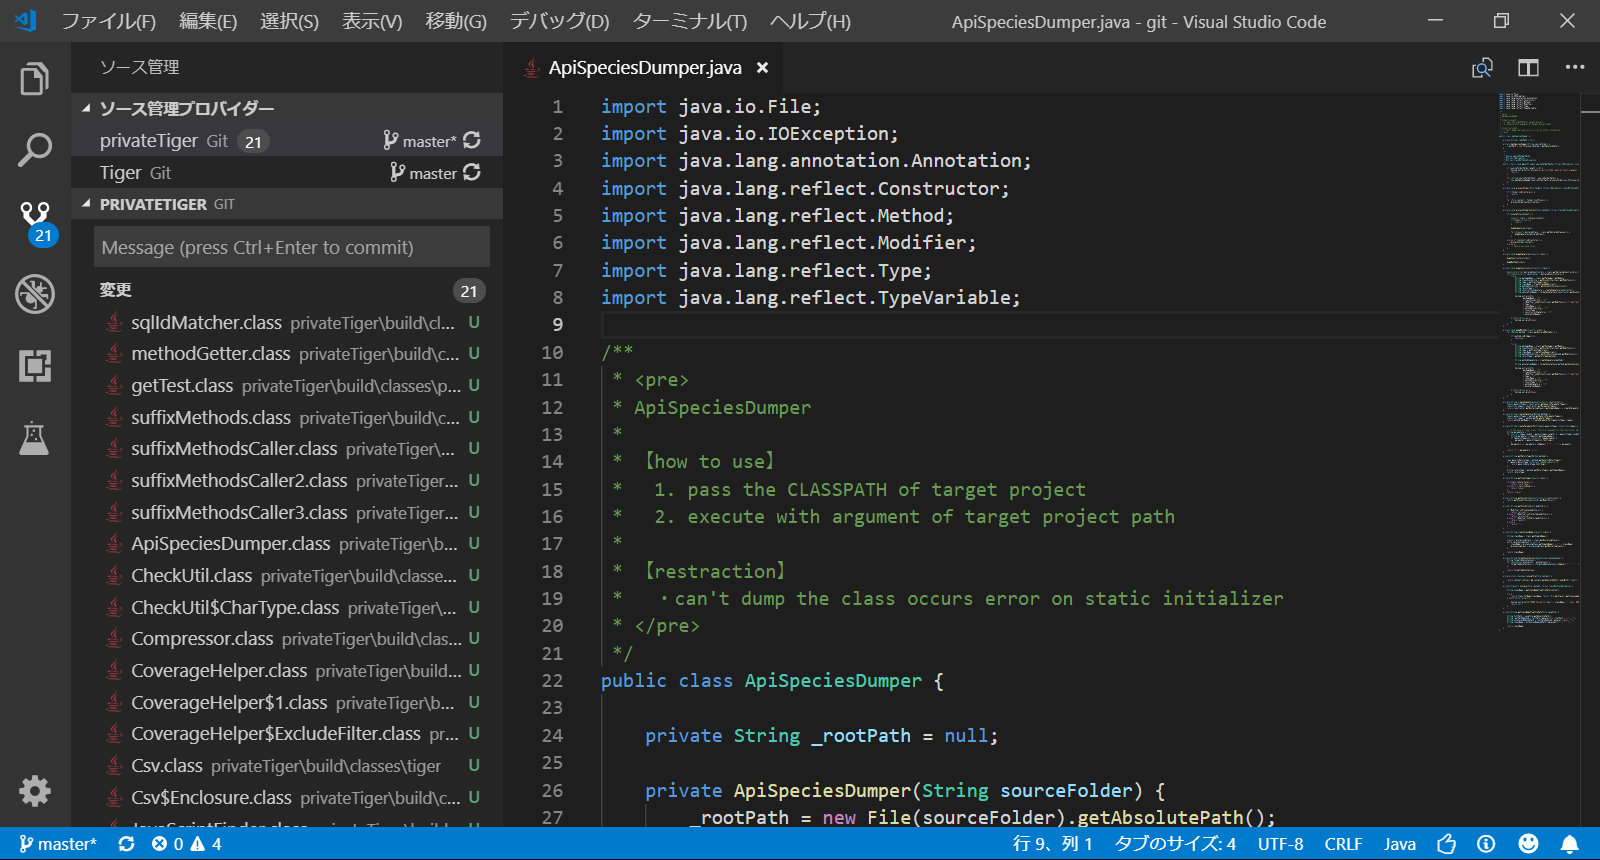Open warnings count 4 in status bar

click(206, 844)
